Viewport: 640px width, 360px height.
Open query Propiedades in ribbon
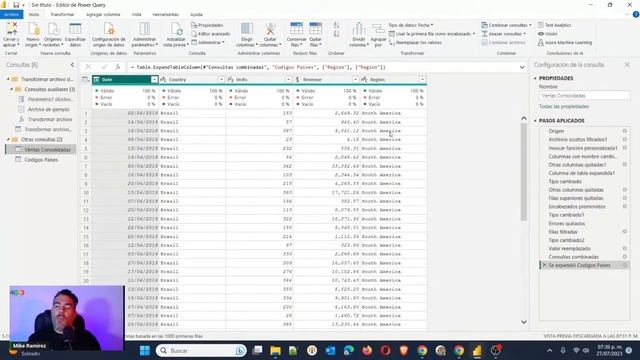(207, 25)
